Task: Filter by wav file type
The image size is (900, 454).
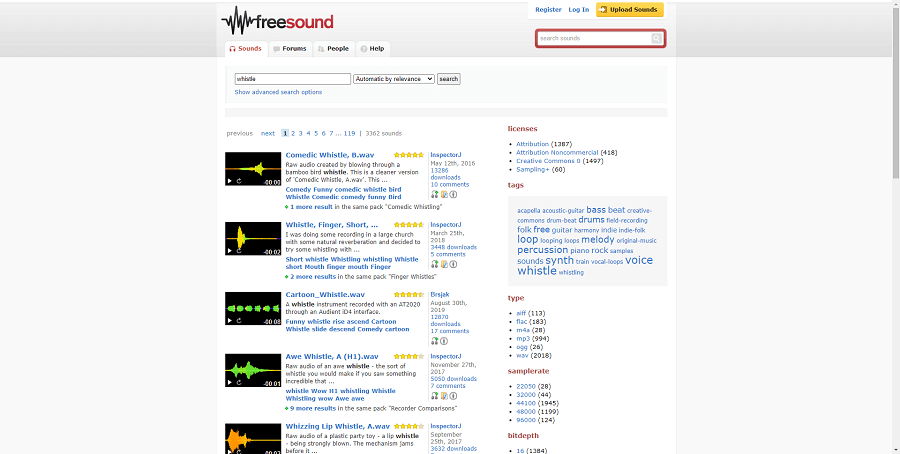Action: 522,356
